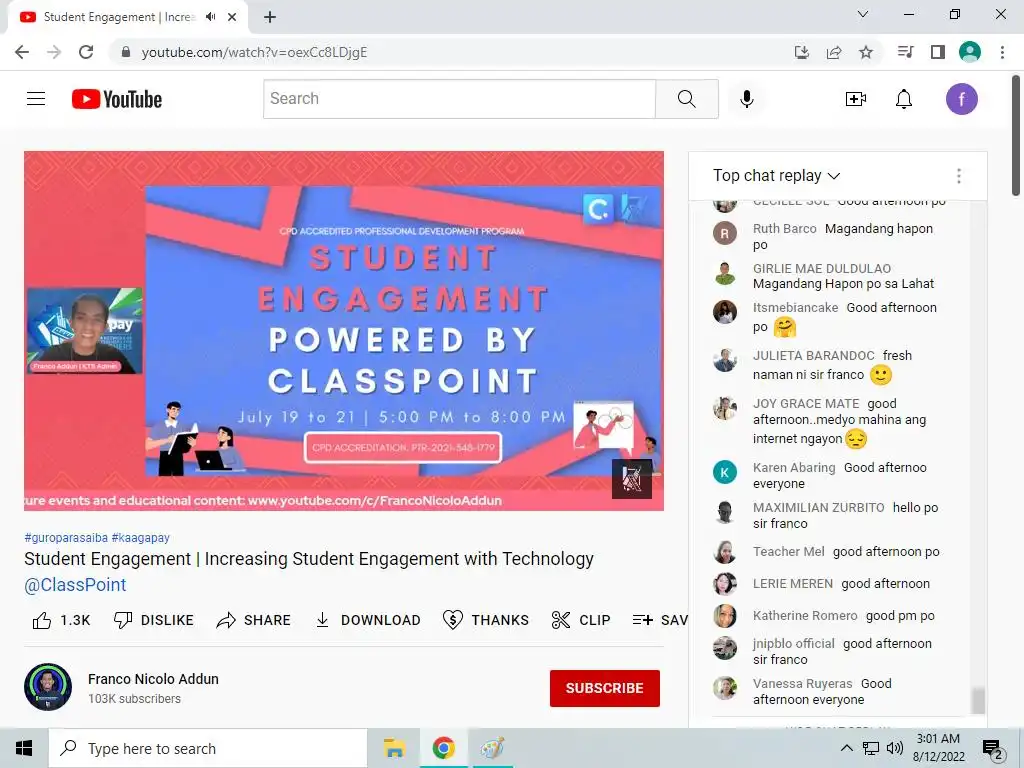The width and height of the screenshot is (1024, 768).
Task: Click the DISLIKE button
Action: [x=153, y=620]
